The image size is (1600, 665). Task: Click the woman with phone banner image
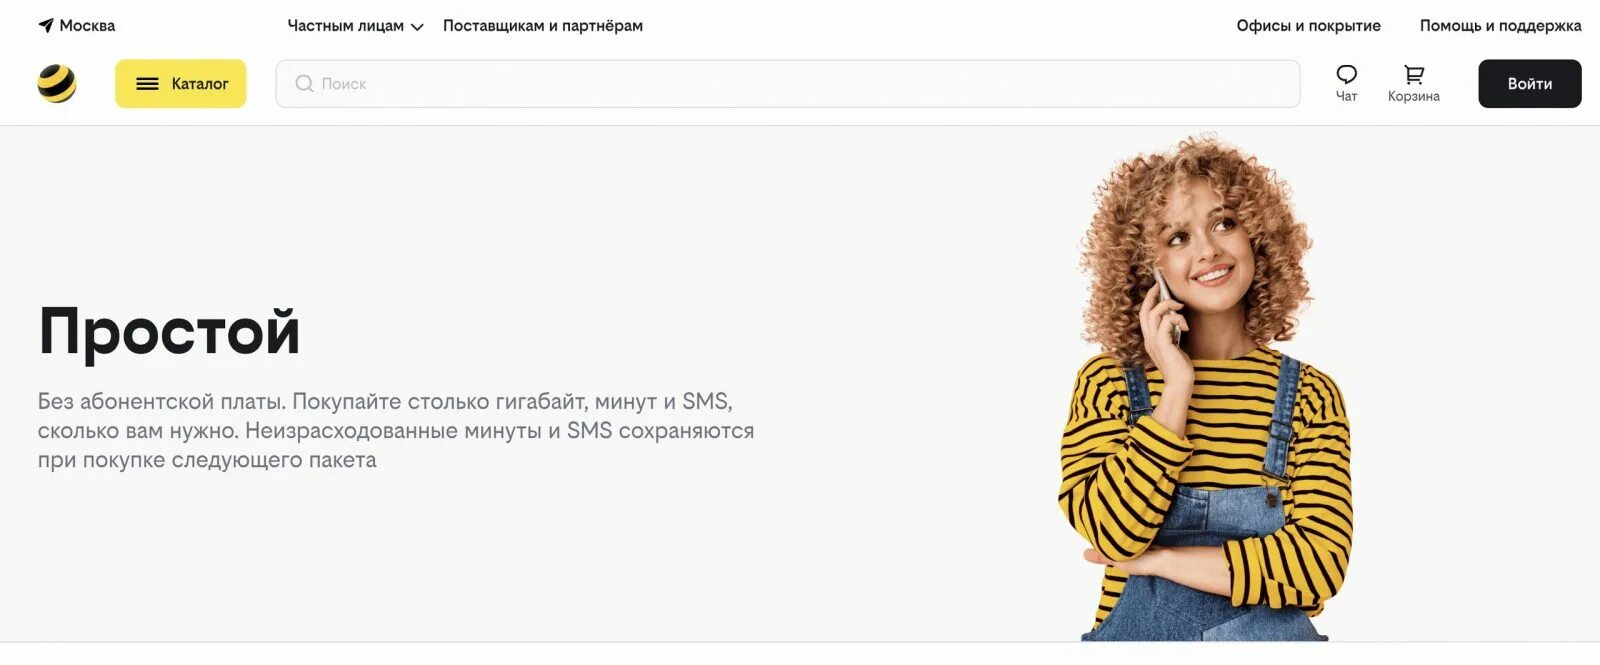click(1205, 388)
